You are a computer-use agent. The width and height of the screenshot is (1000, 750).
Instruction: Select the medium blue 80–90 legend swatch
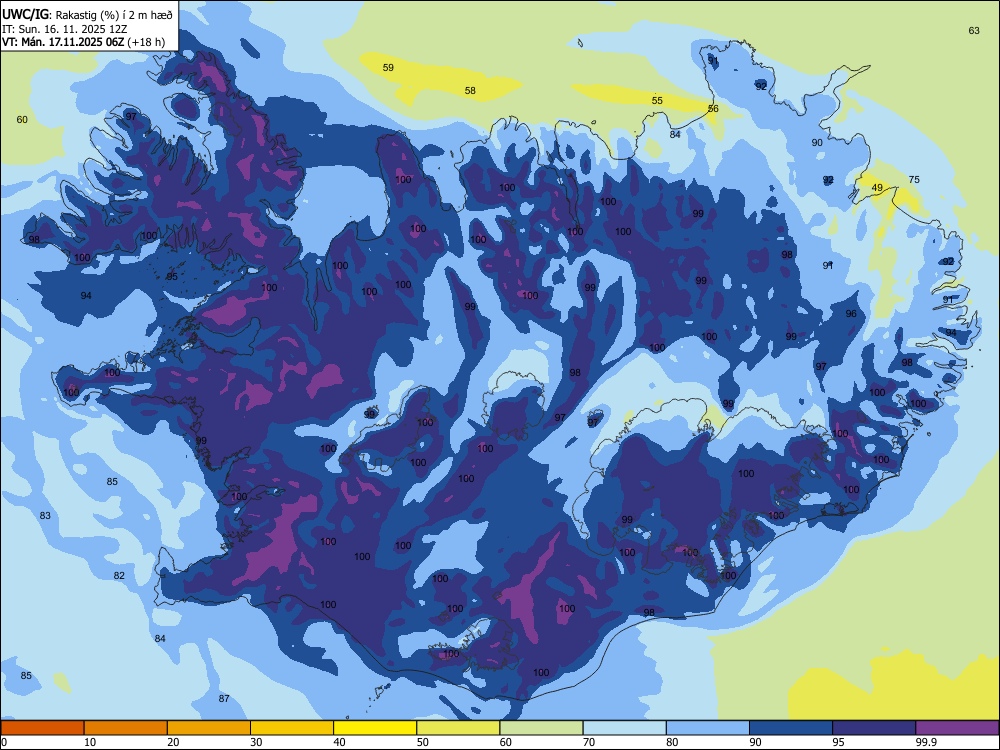point(707,728)
